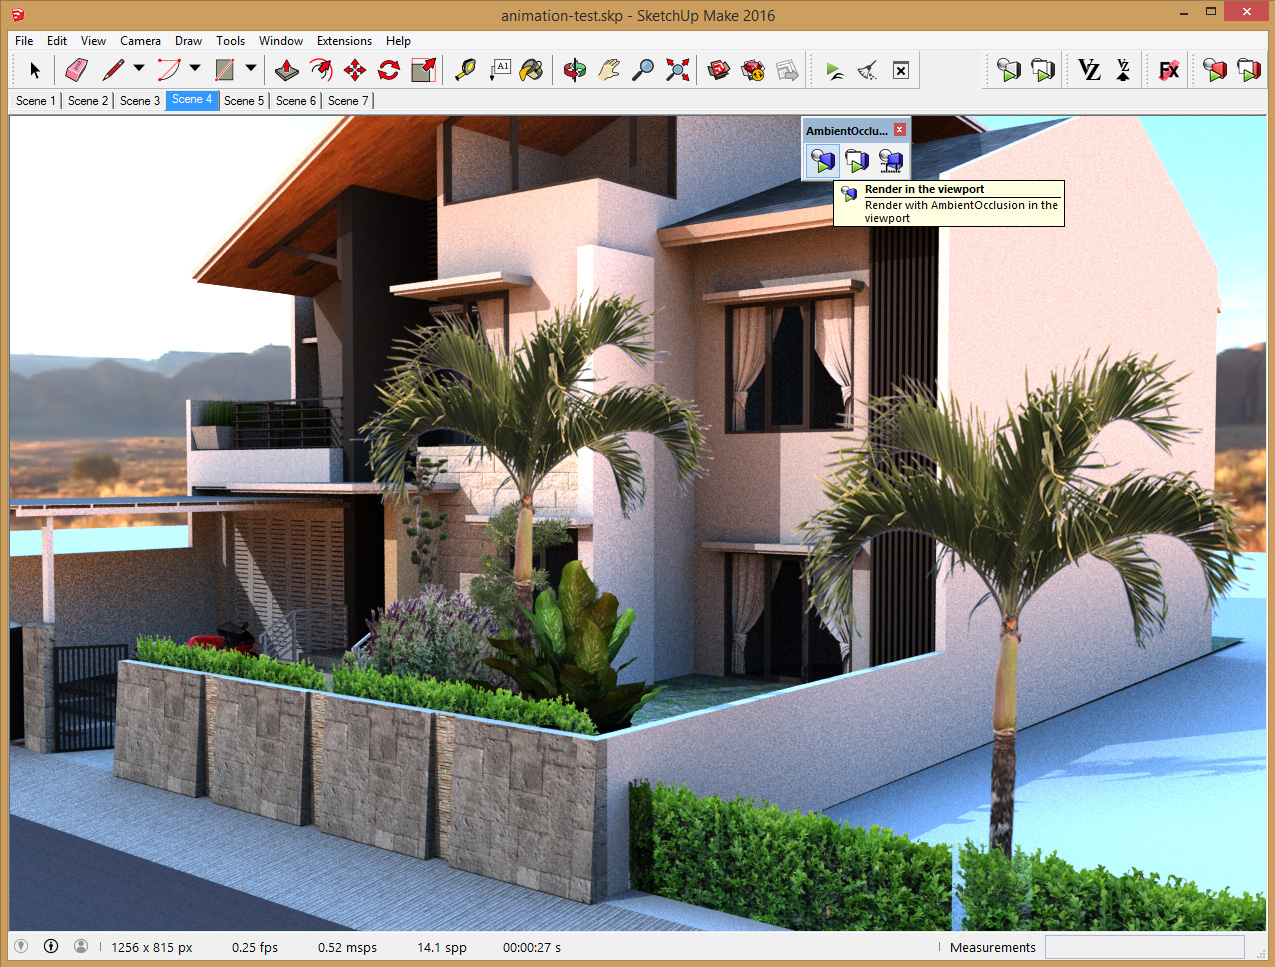Click the '00:00:27 s' render time
This screenshot has height=967, width=1275.
click(532, 948)
